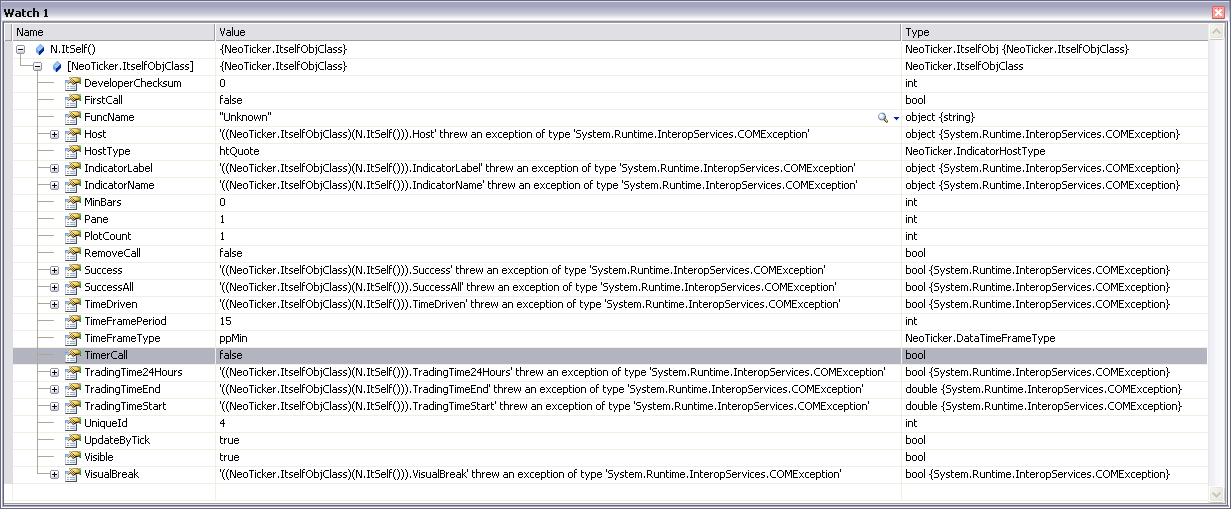
Task: Open the visualizer dropdown arrow beside FuncName value
Action: (x=896, y=118)
